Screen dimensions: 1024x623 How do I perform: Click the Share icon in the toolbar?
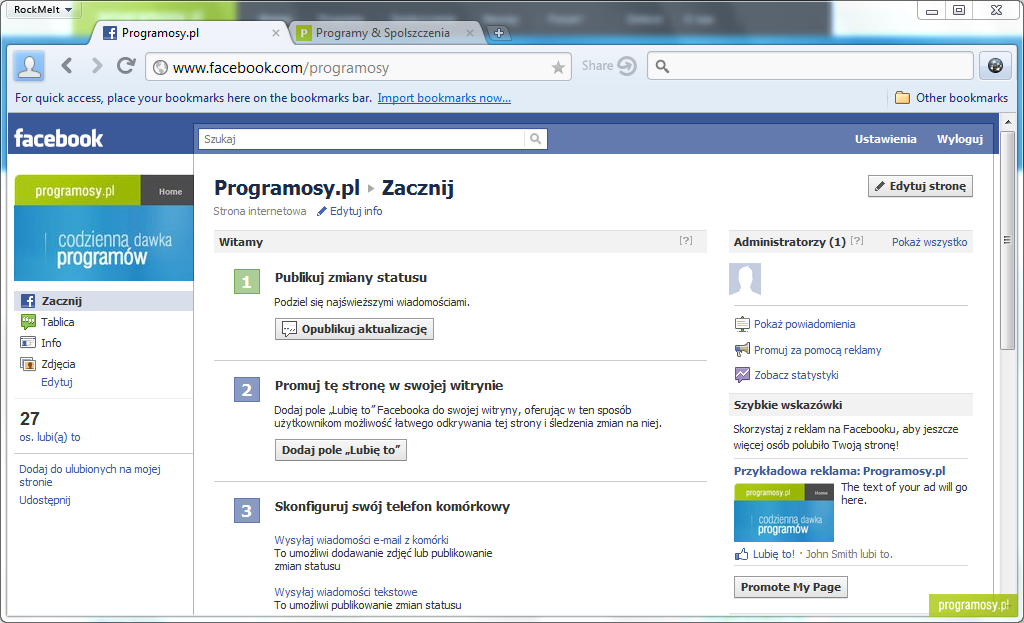point(626,66)
